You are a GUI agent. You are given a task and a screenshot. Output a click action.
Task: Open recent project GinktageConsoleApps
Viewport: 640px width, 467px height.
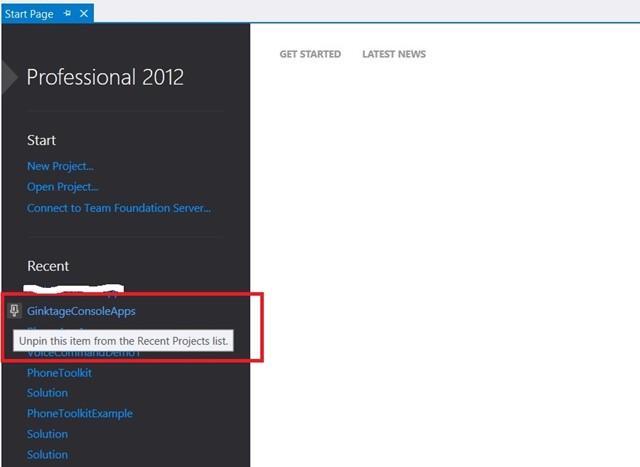coord(81,311)
